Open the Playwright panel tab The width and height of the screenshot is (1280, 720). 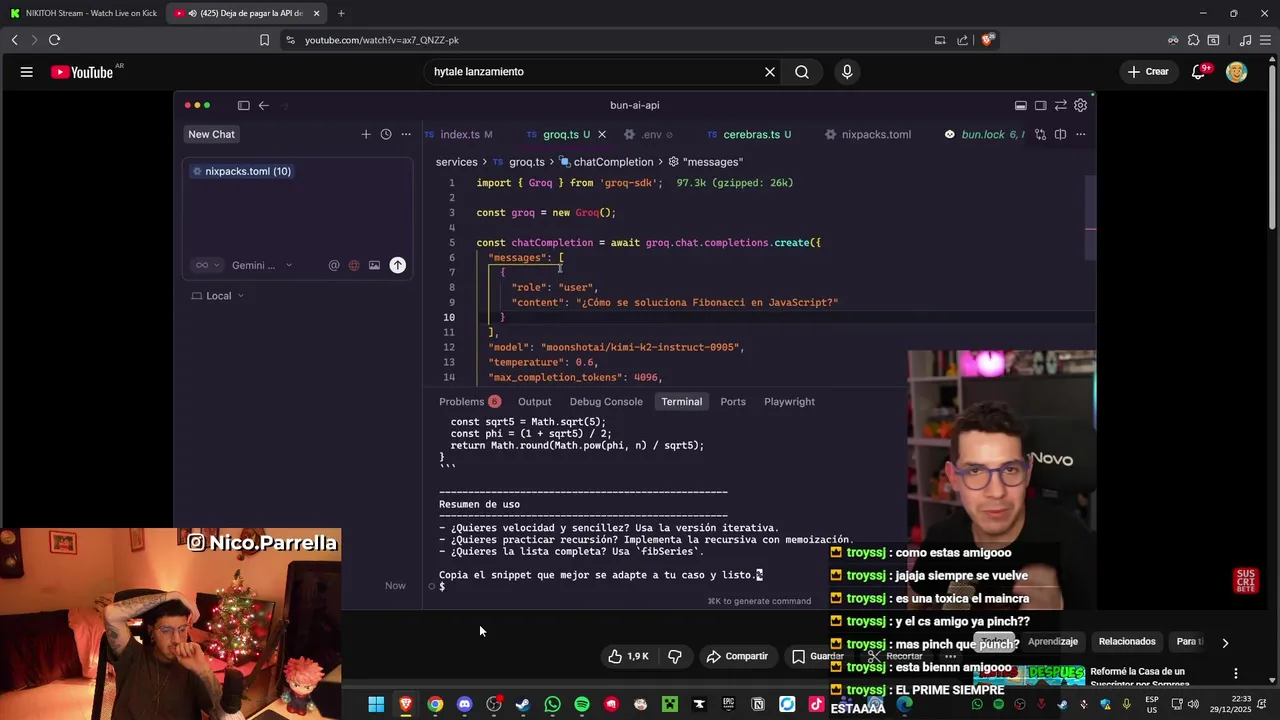coord(789,401)
